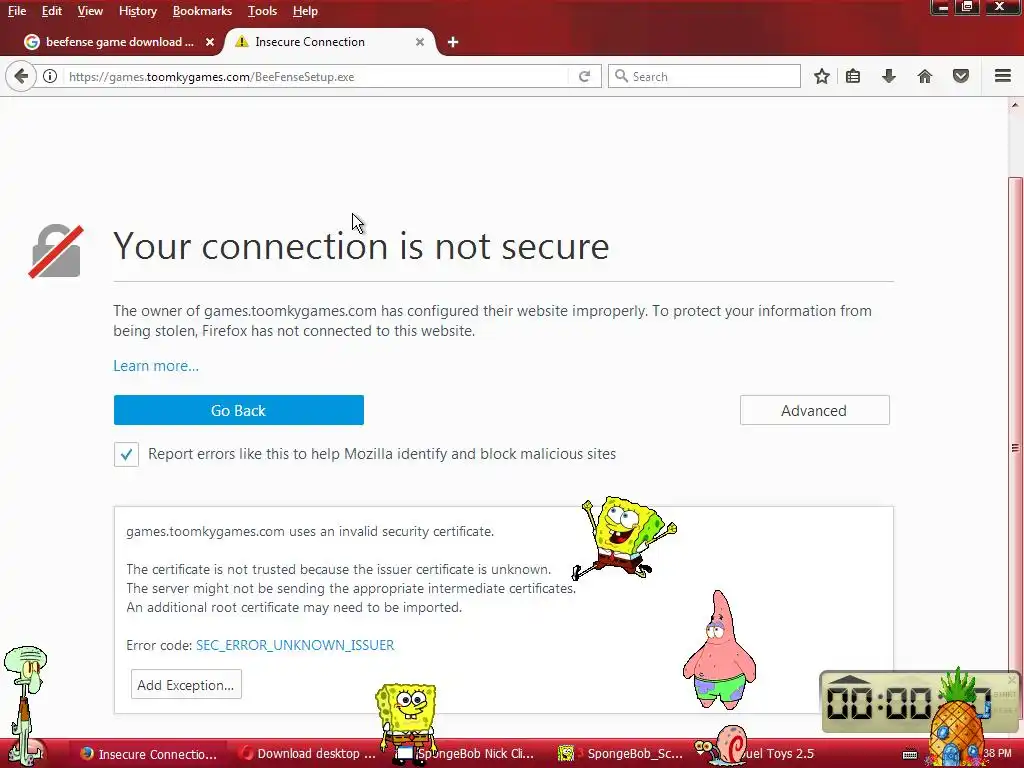This screenshot has height=768, width=1024.
Task: Go back using the browser back arrow
Action: (x=21, y=76)
